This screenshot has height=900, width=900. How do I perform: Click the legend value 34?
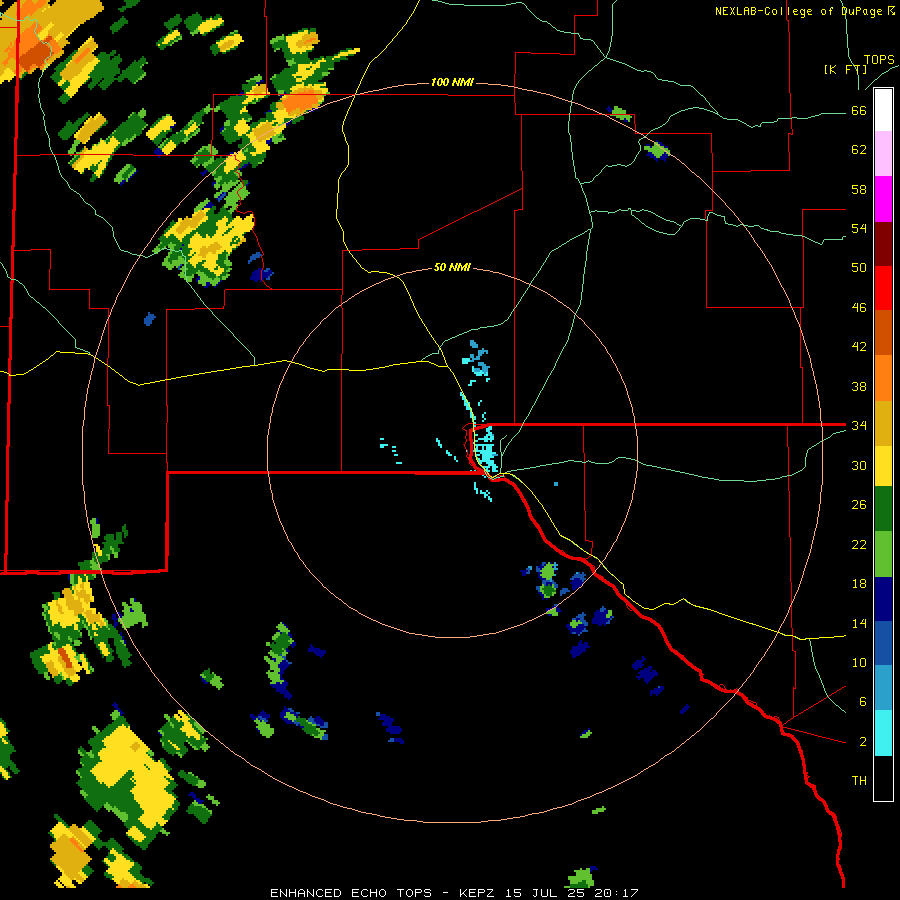point(859,426)
